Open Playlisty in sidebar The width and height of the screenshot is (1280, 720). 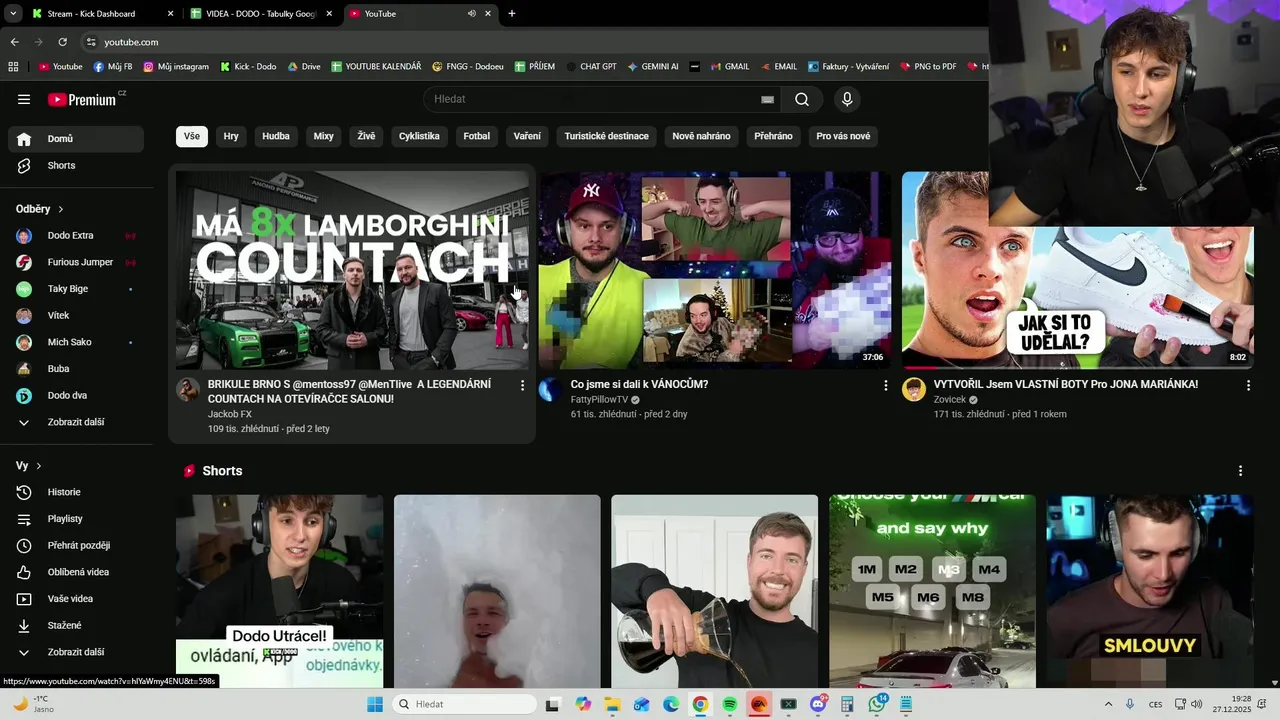(x=76, y=519)
